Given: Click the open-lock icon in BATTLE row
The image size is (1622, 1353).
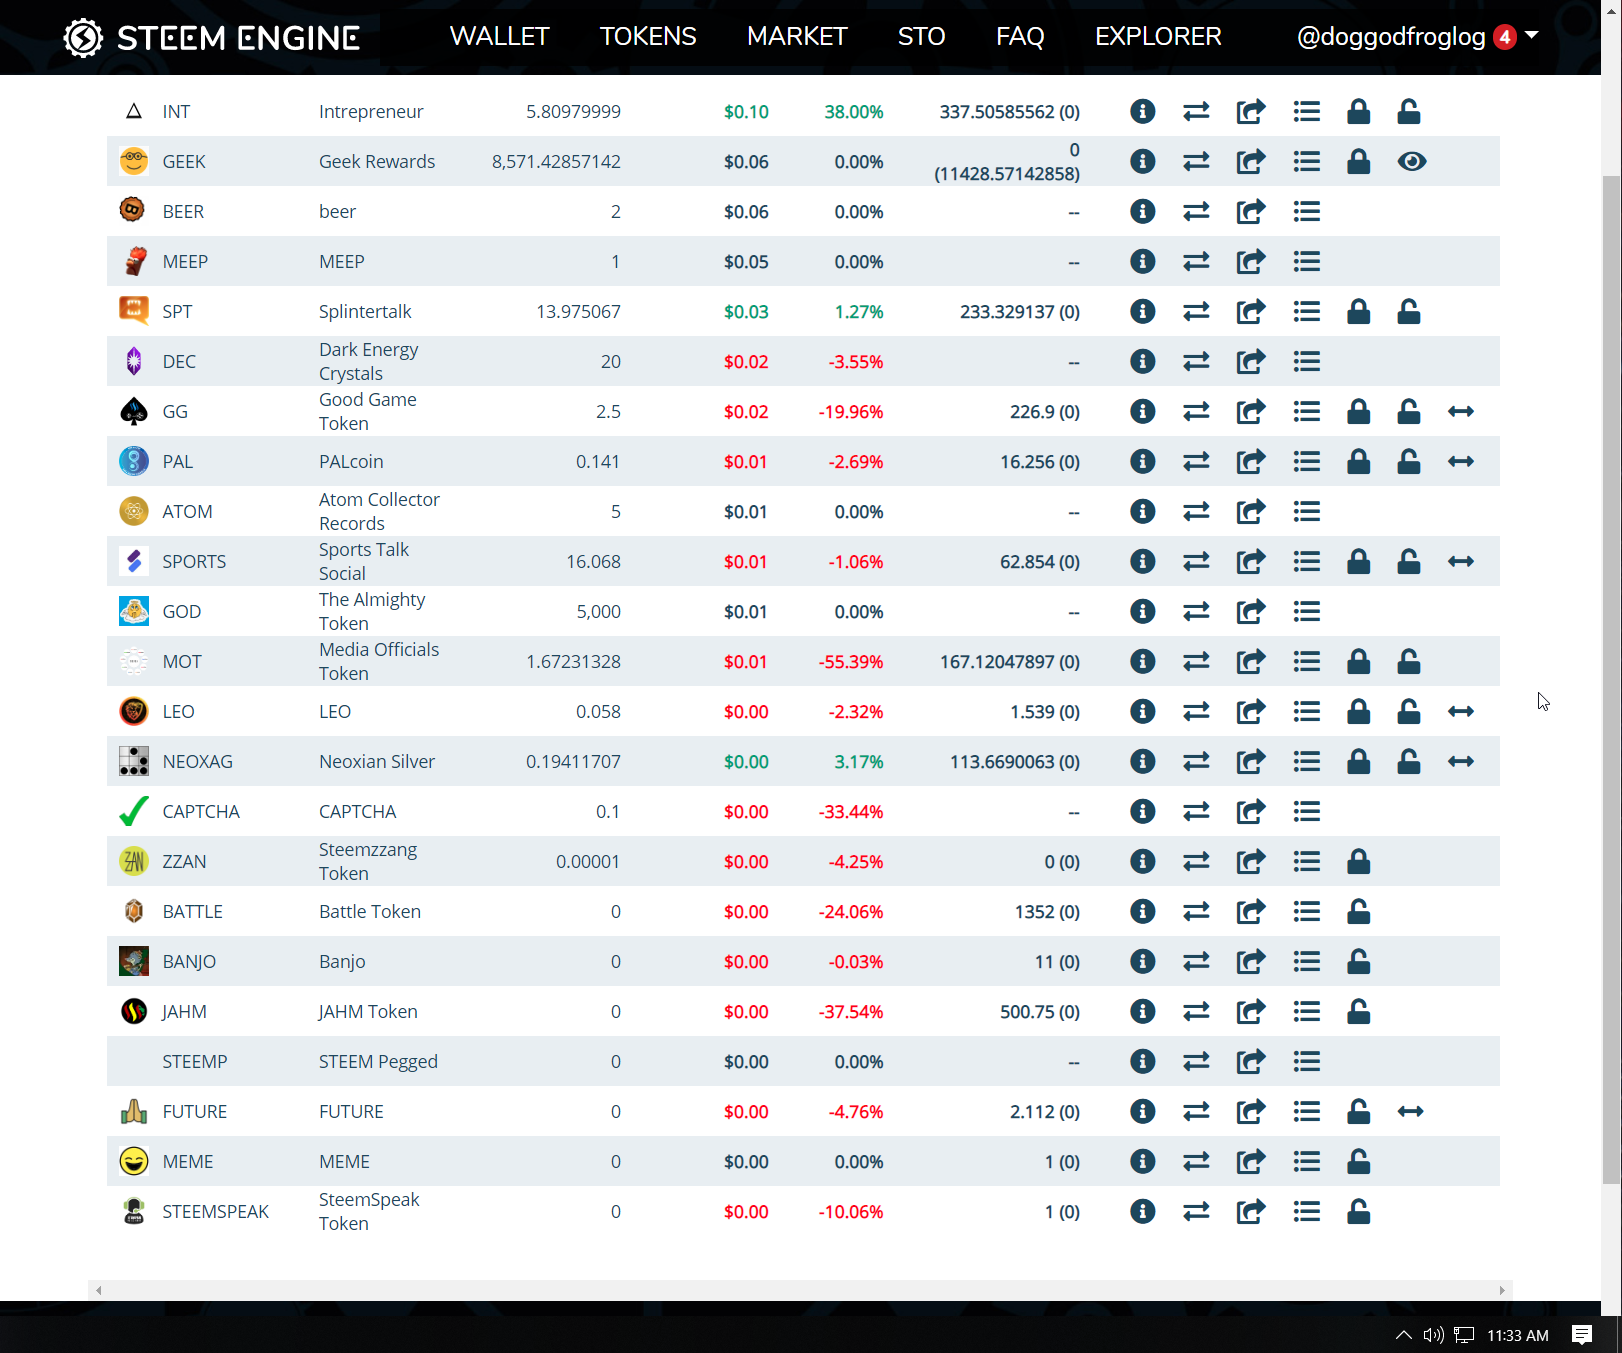Looking at the screenshot, I should point(1358,911).
